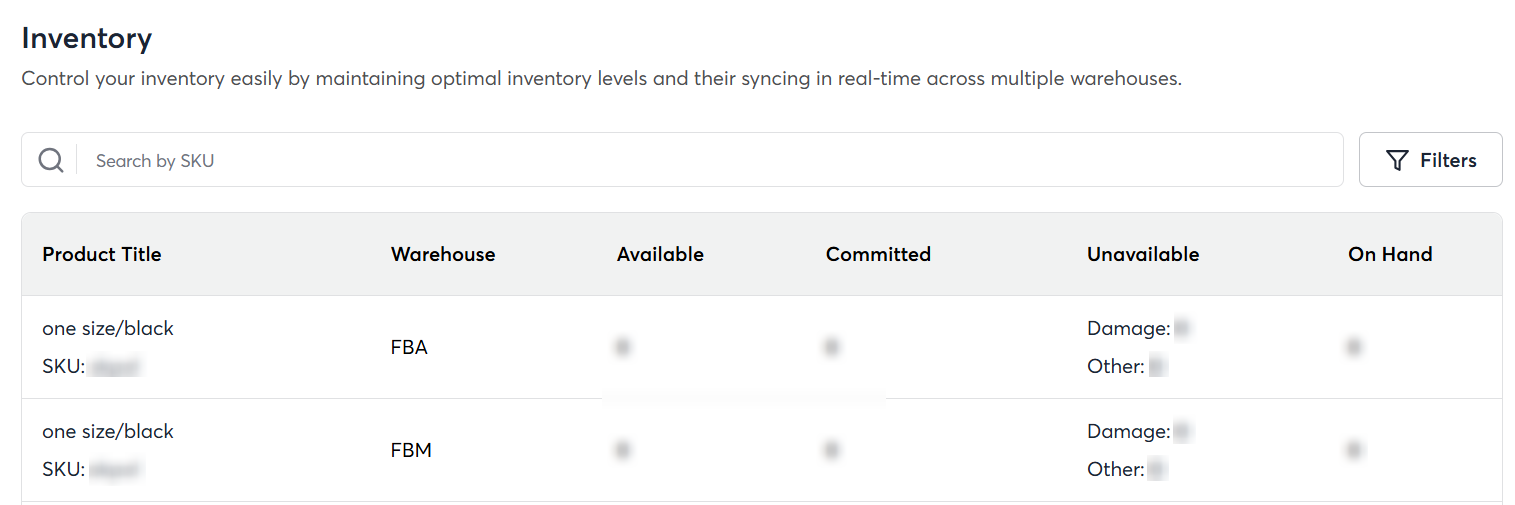
Task: Click the Unavailable column header
Action: tap(1143, 254)
